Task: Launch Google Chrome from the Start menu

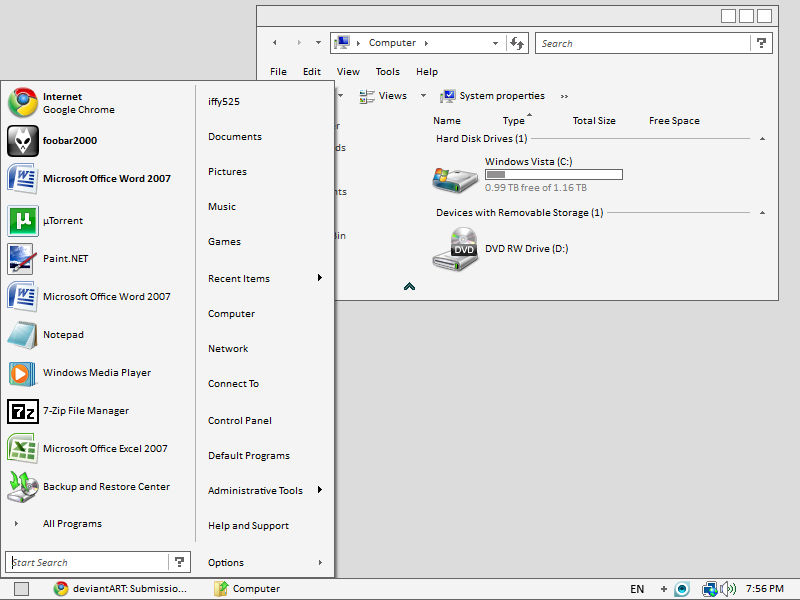Action: (x=22, y=103)
